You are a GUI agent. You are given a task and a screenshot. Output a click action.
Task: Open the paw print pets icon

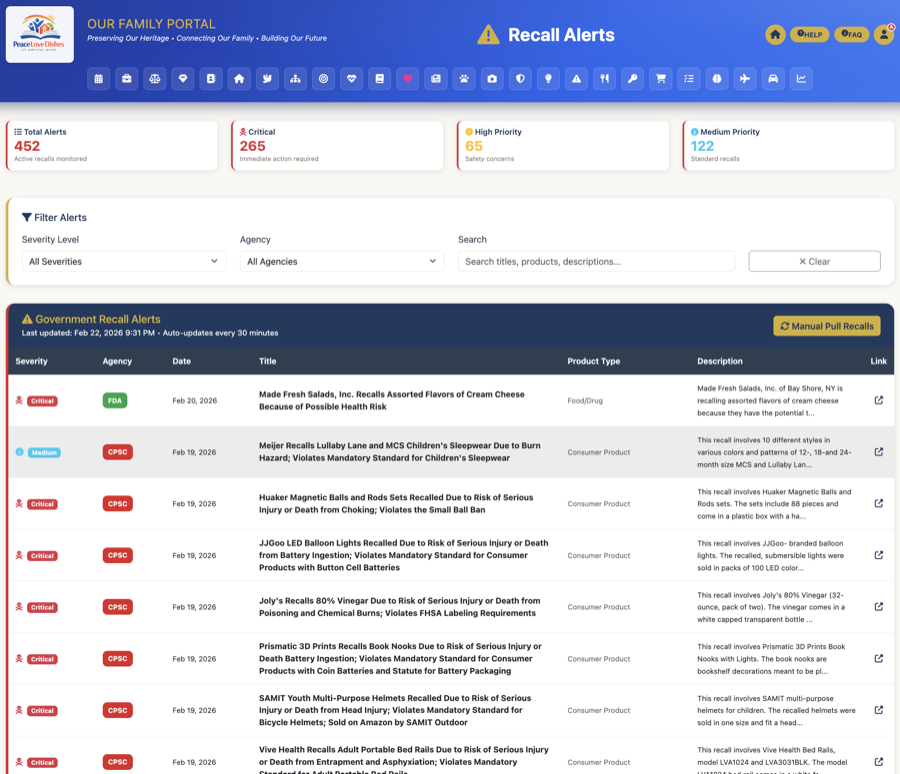tap(464, 79)
